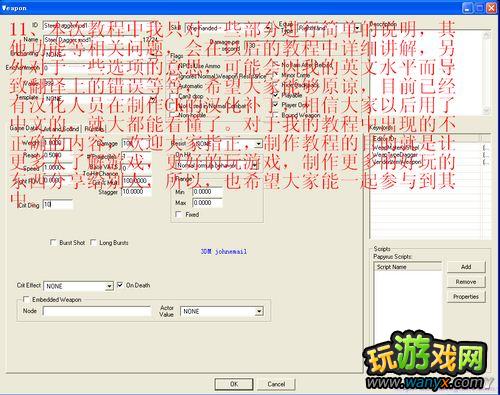The width and height of the screenshot is (500, 395).
Task: Switch to the Art and Sound tab
Action: click(x=61, y=129)
